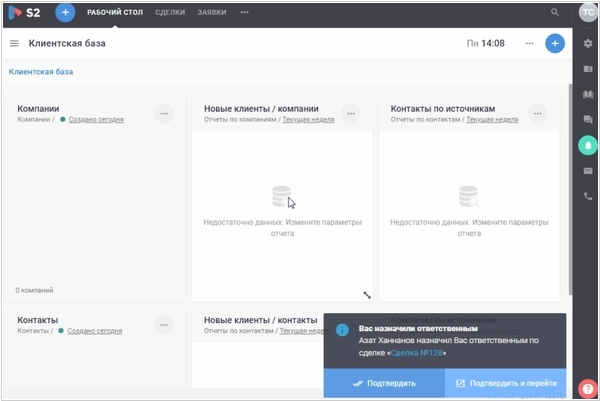Click the 0 компаний counter text

(34, 290)
